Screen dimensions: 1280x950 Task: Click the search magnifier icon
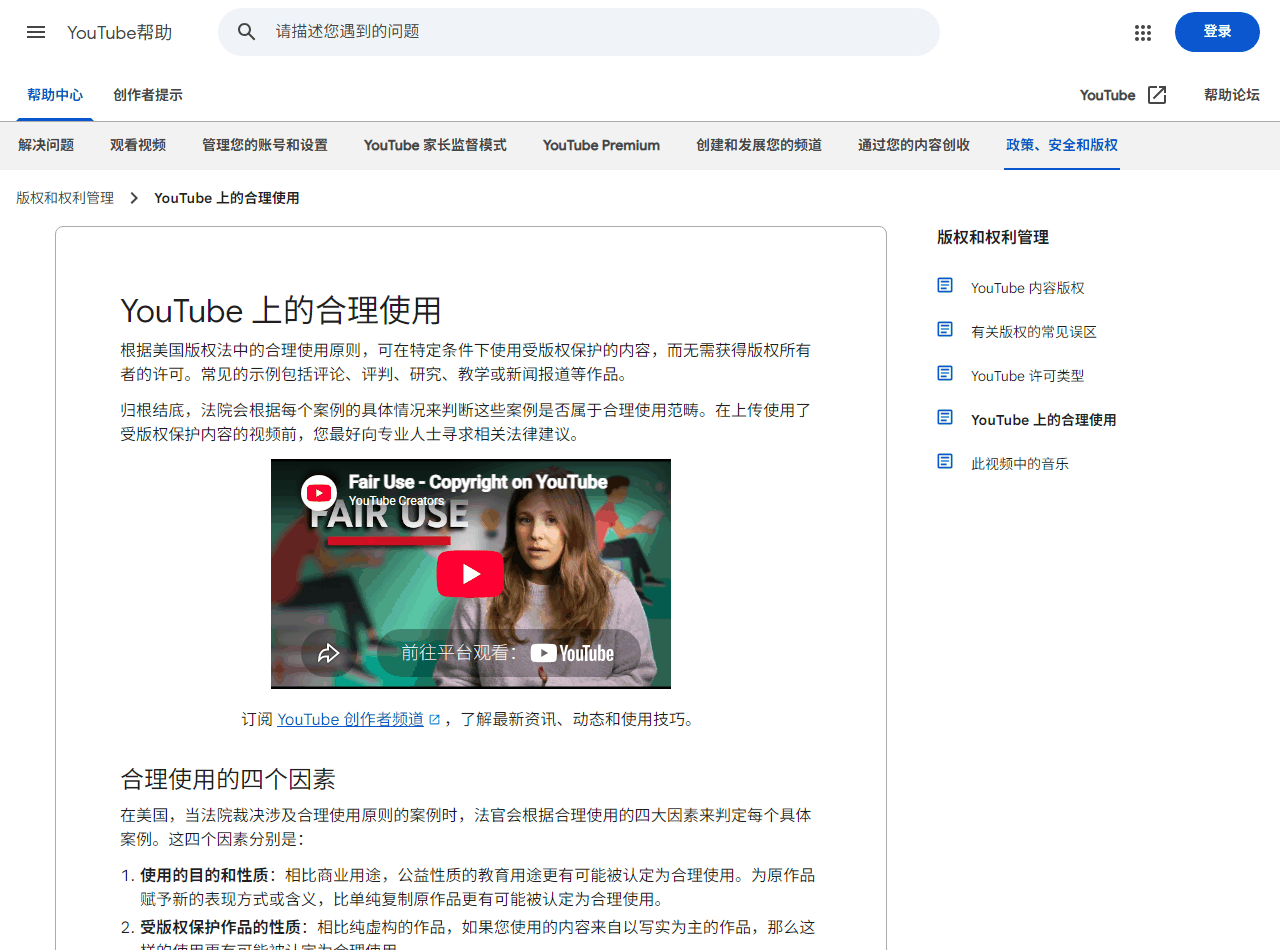point(247,32)
